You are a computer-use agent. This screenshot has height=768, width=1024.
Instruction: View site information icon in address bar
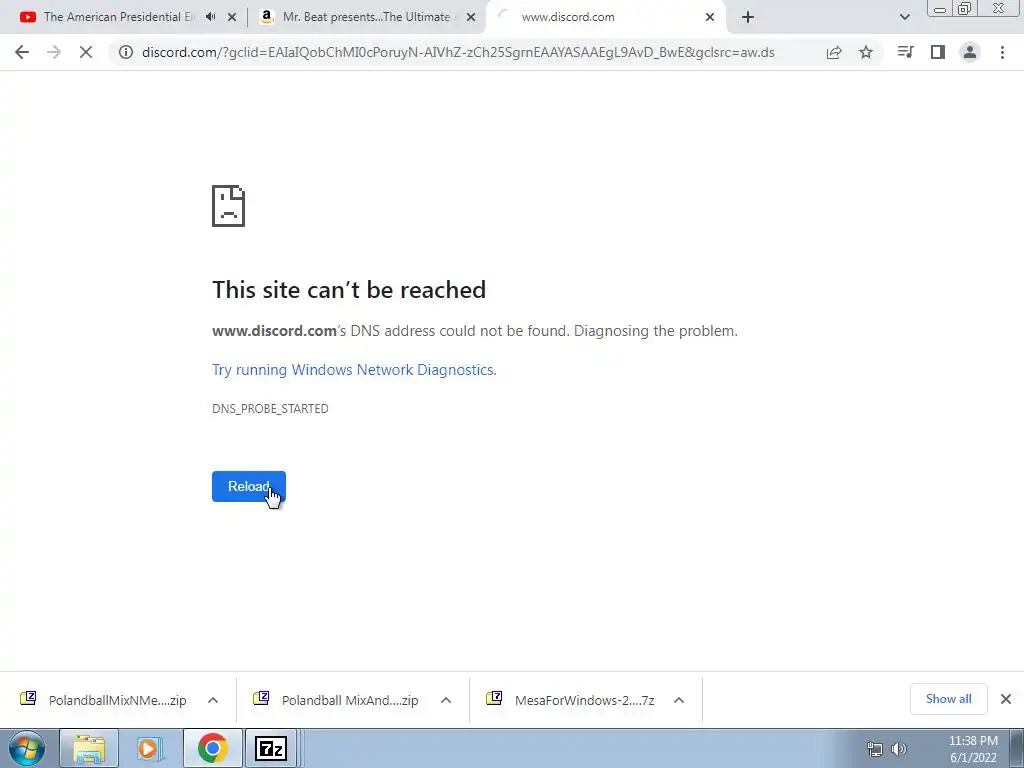[x=125, y=52]
